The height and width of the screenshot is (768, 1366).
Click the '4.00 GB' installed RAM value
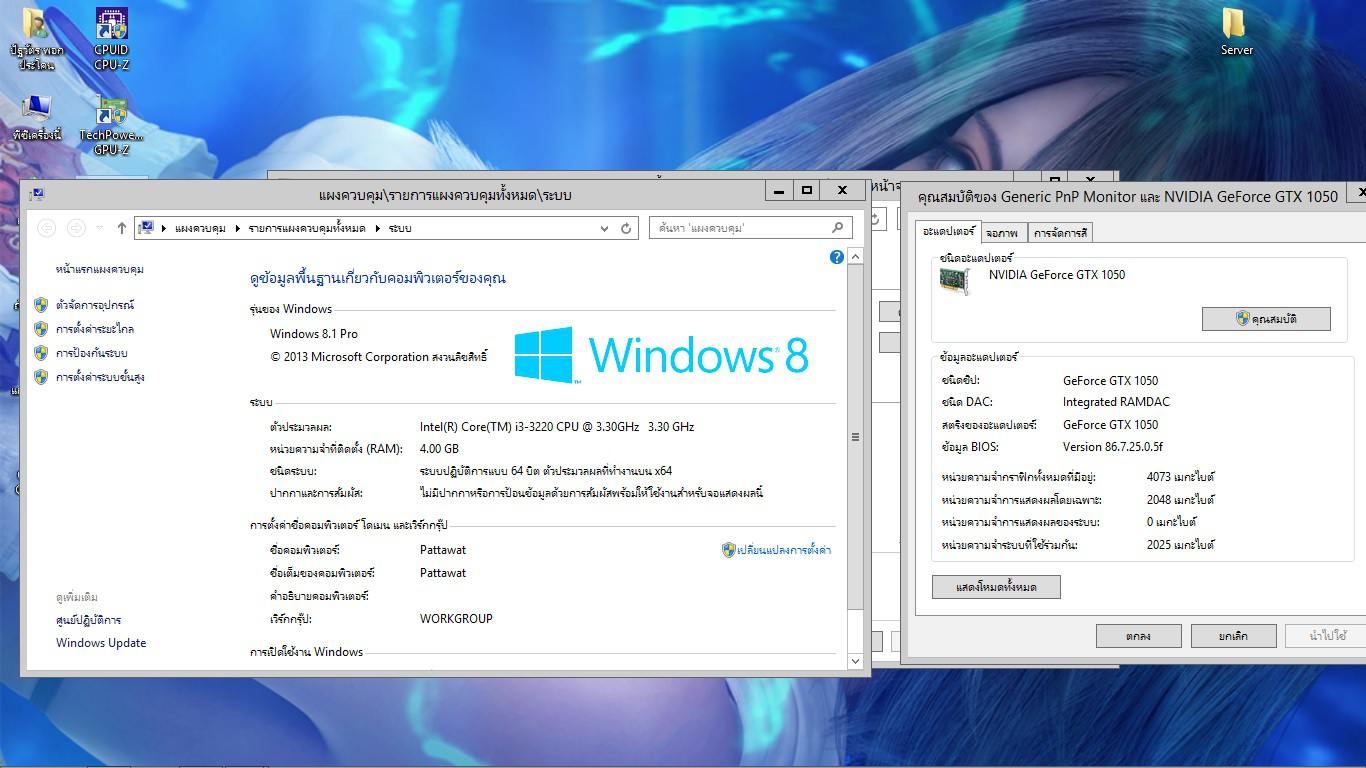(440, 449)
